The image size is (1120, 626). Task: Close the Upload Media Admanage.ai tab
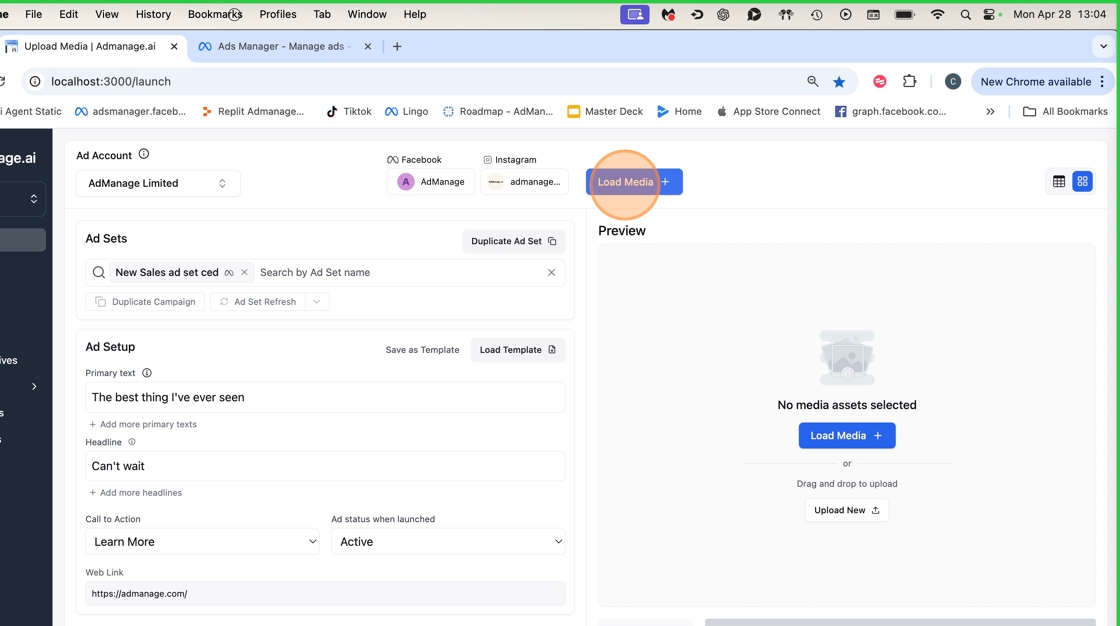click(174, 46)
